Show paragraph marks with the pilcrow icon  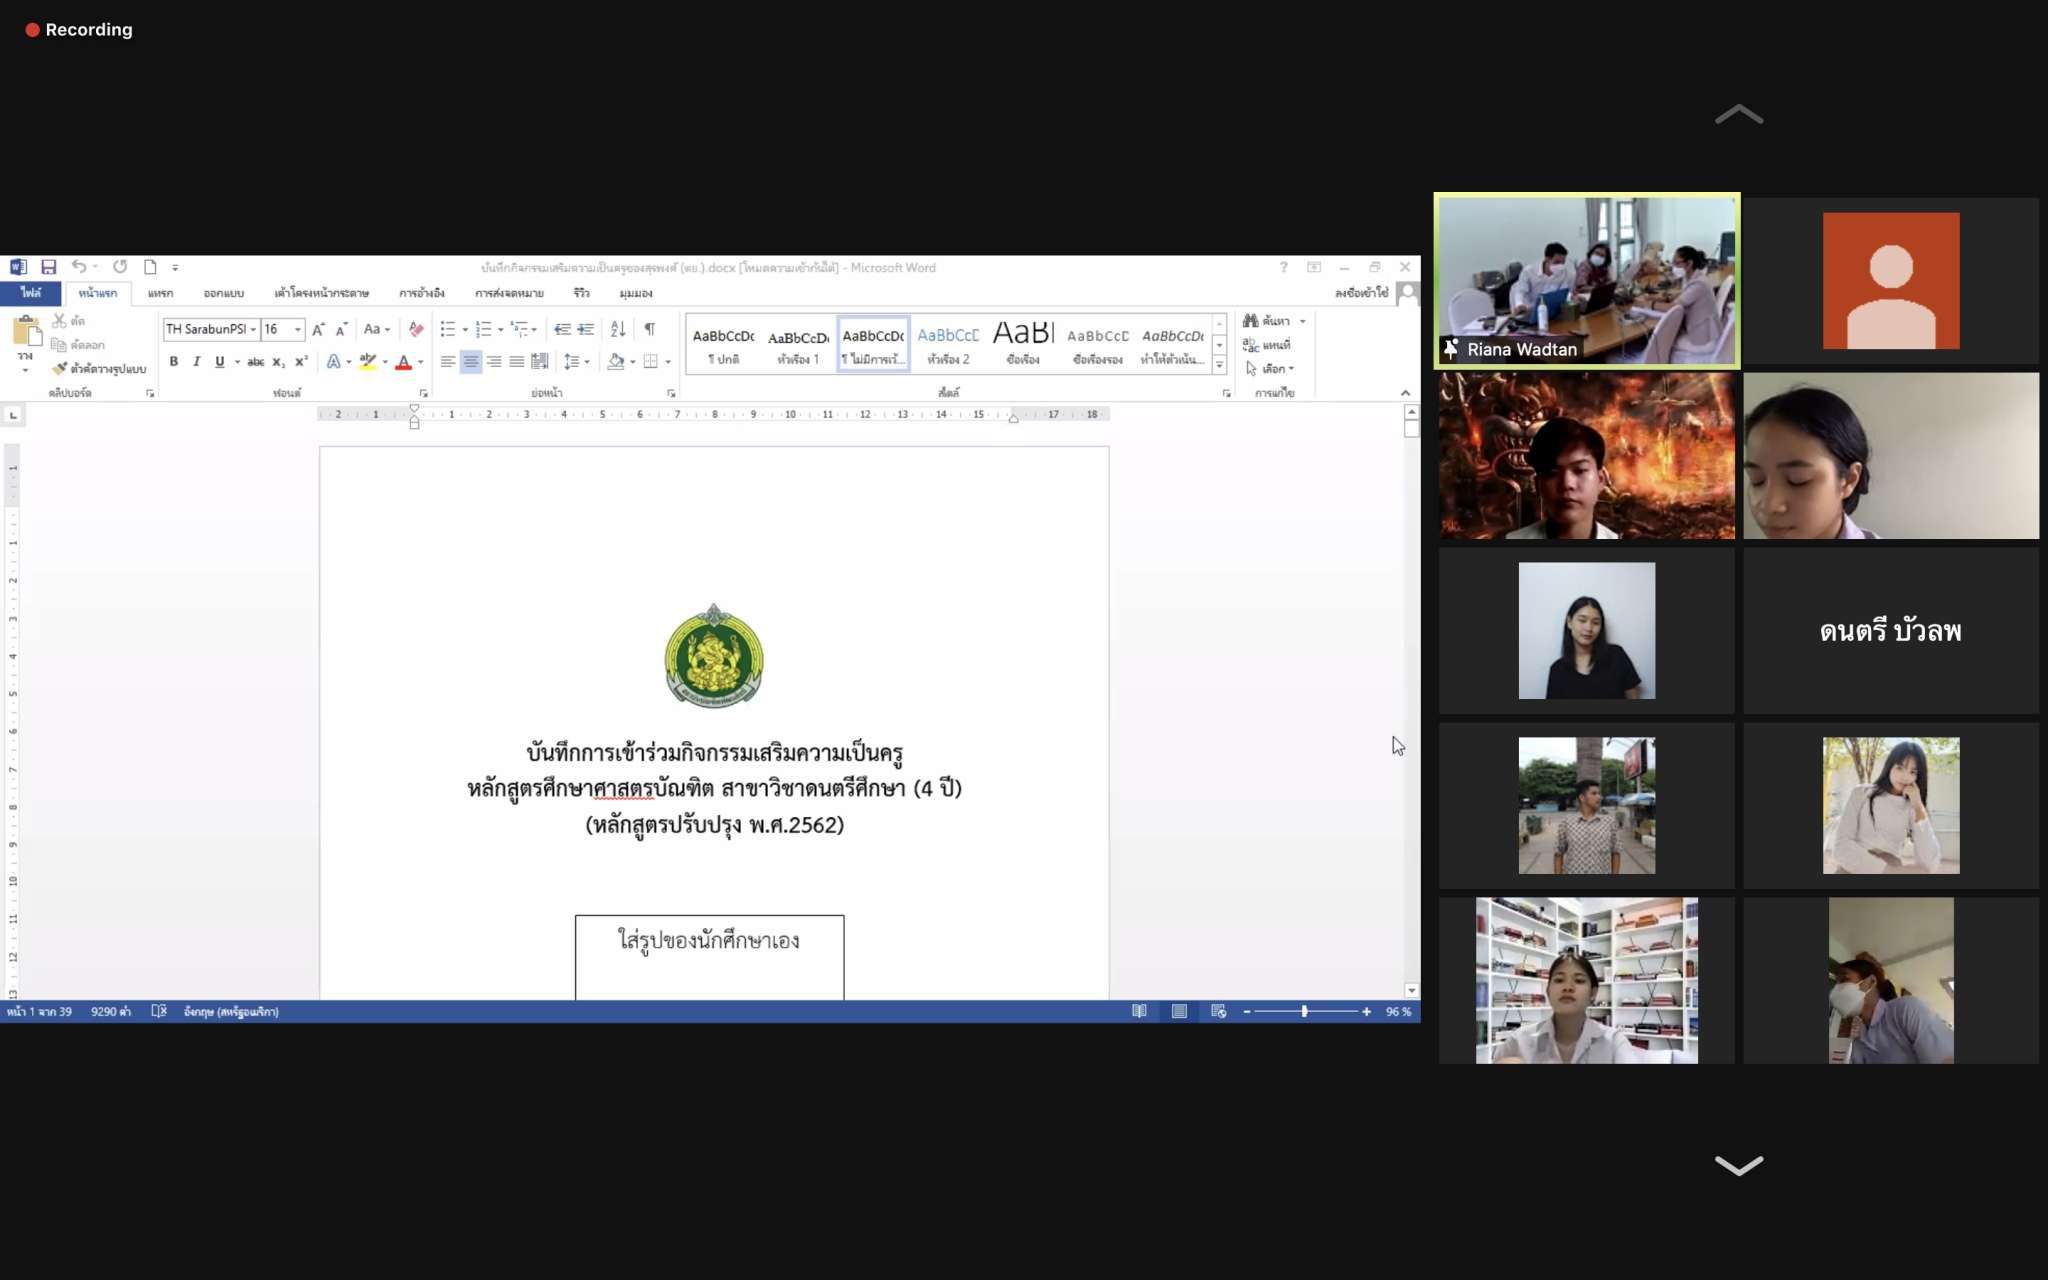coord(649,329)
